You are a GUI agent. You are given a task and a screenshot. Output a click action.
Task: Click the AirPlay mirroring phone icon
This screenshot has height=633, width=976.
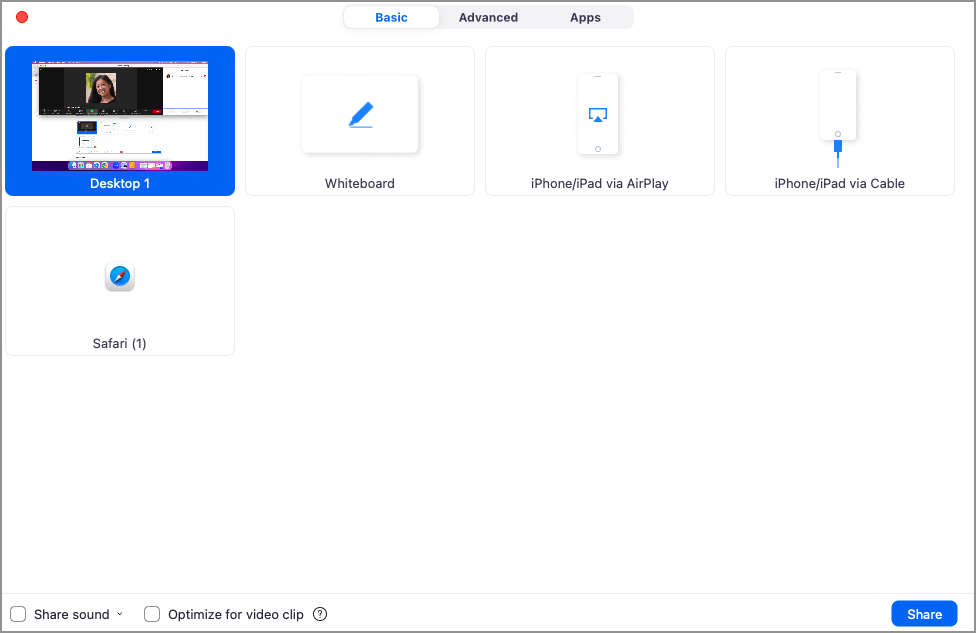pos(598,114)
